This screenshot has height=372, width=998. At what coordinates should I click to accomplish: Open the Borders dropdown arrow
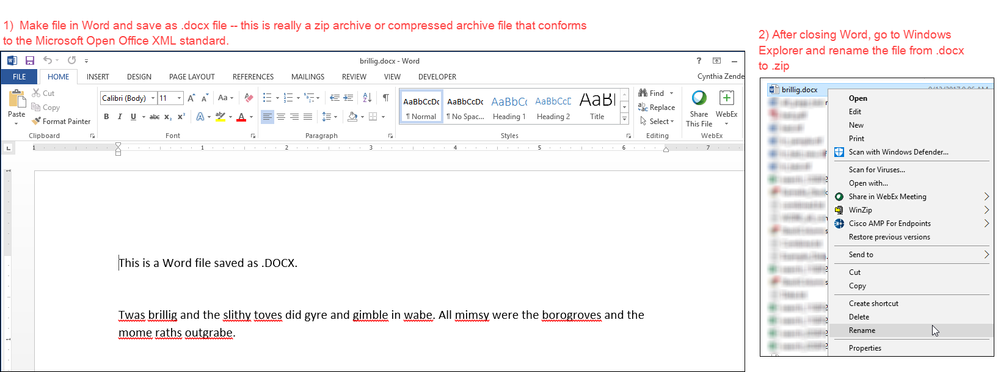[382, 117]
